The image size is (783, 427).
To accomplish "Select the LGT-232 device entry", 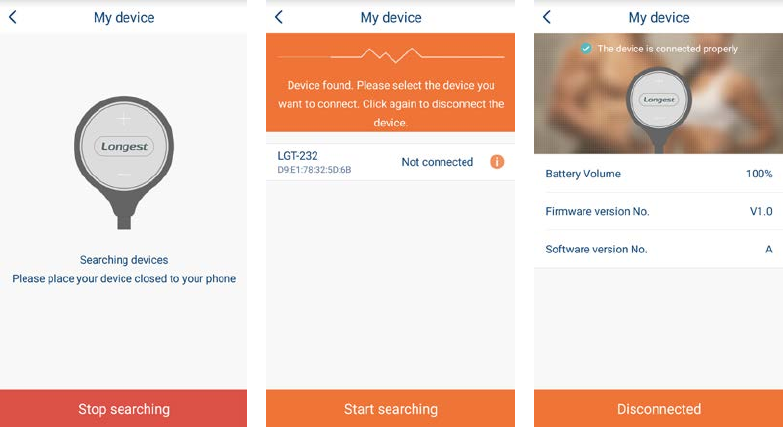I will pyautogui.click(x=391, y=162).
